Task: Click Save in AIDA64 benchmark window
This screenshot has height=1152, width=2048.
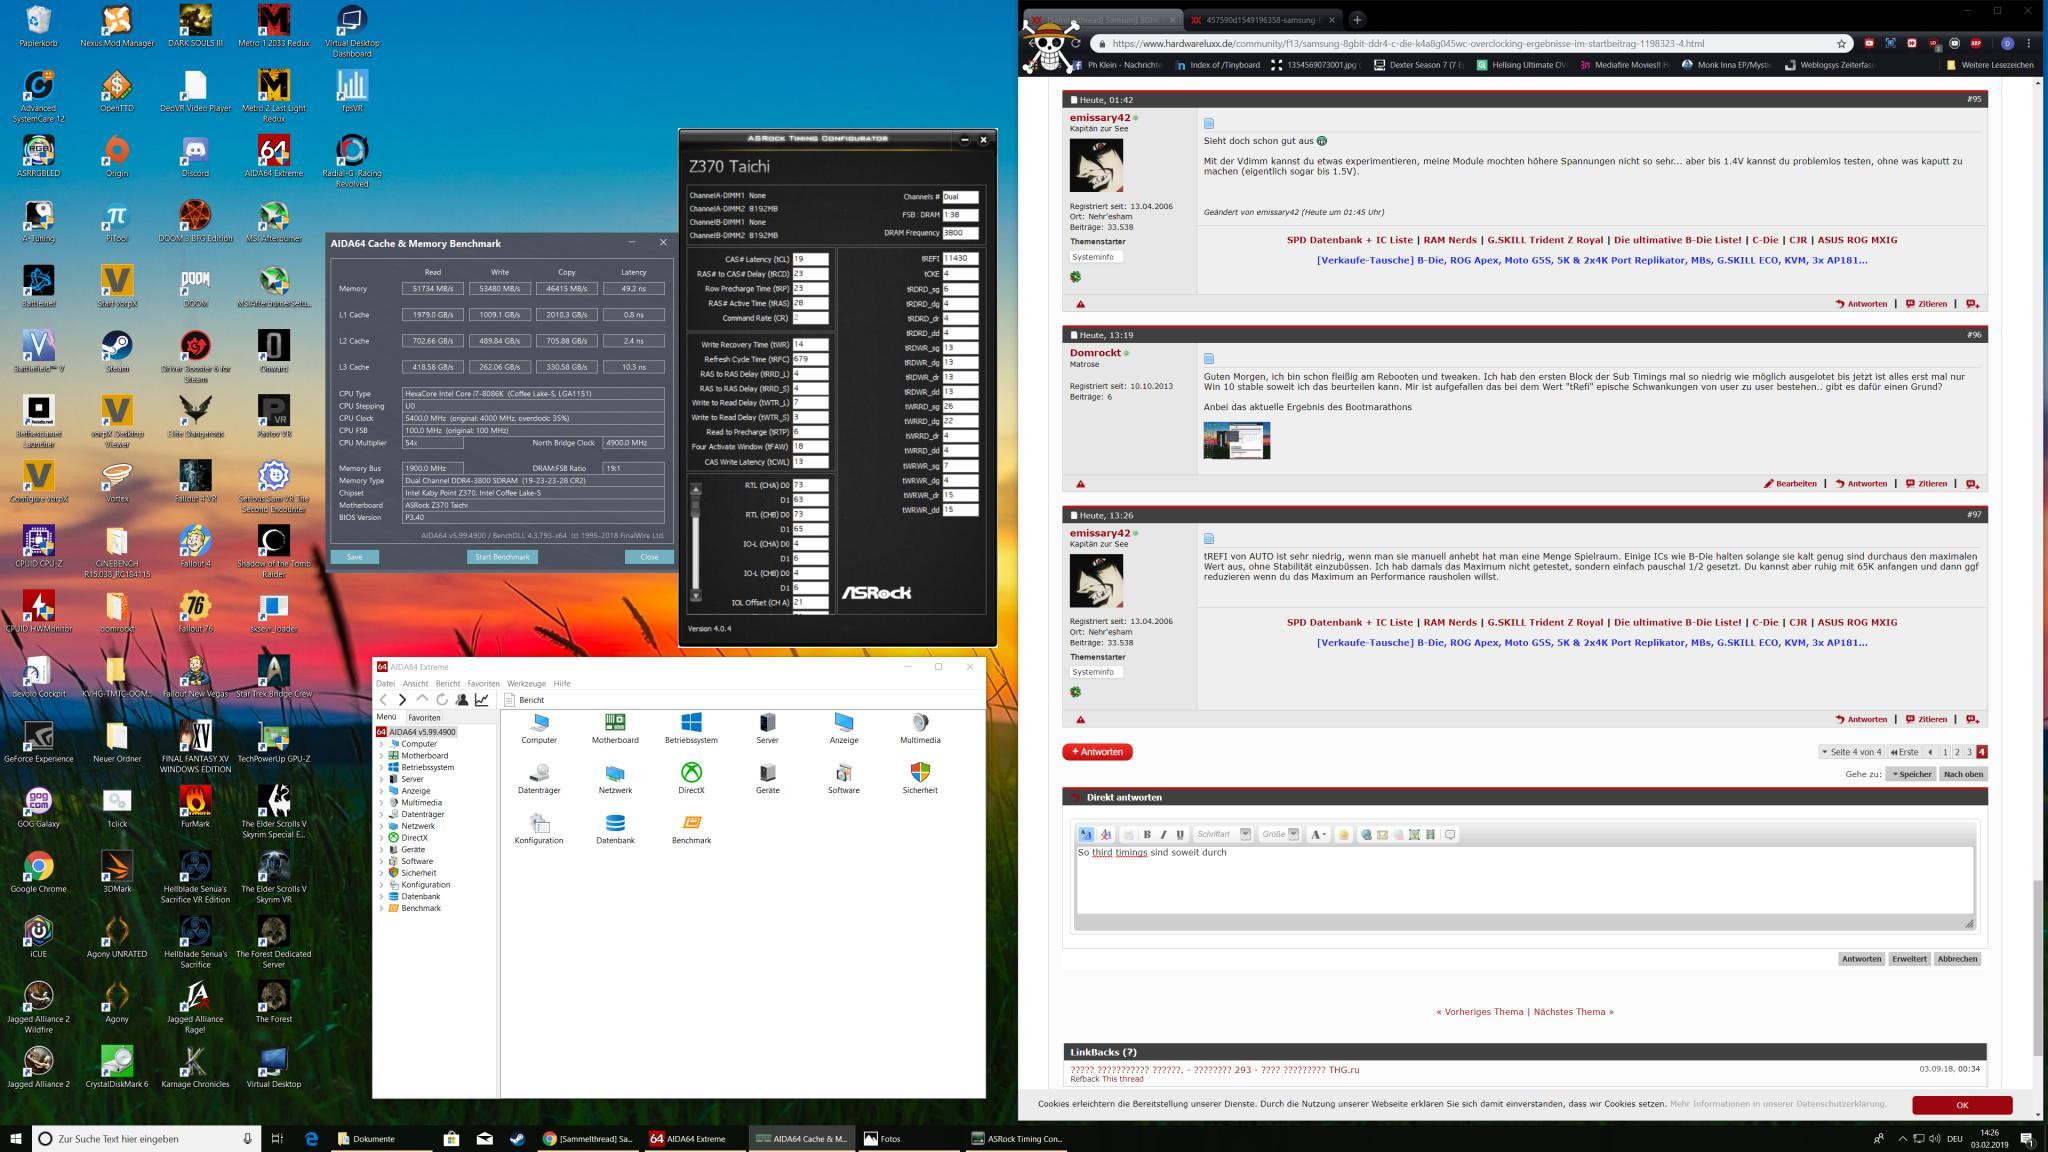Action: [354, 557]
